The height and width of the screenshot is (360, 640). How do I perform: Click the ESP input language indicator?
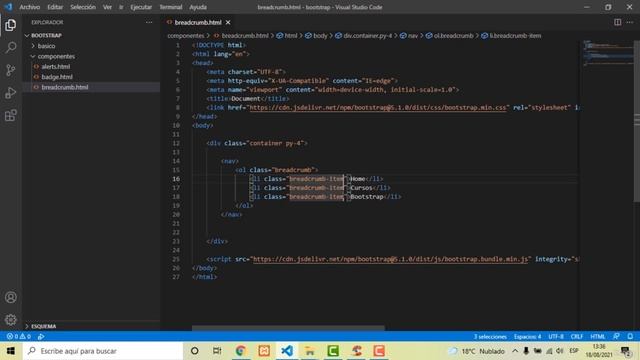coord(574,351)
